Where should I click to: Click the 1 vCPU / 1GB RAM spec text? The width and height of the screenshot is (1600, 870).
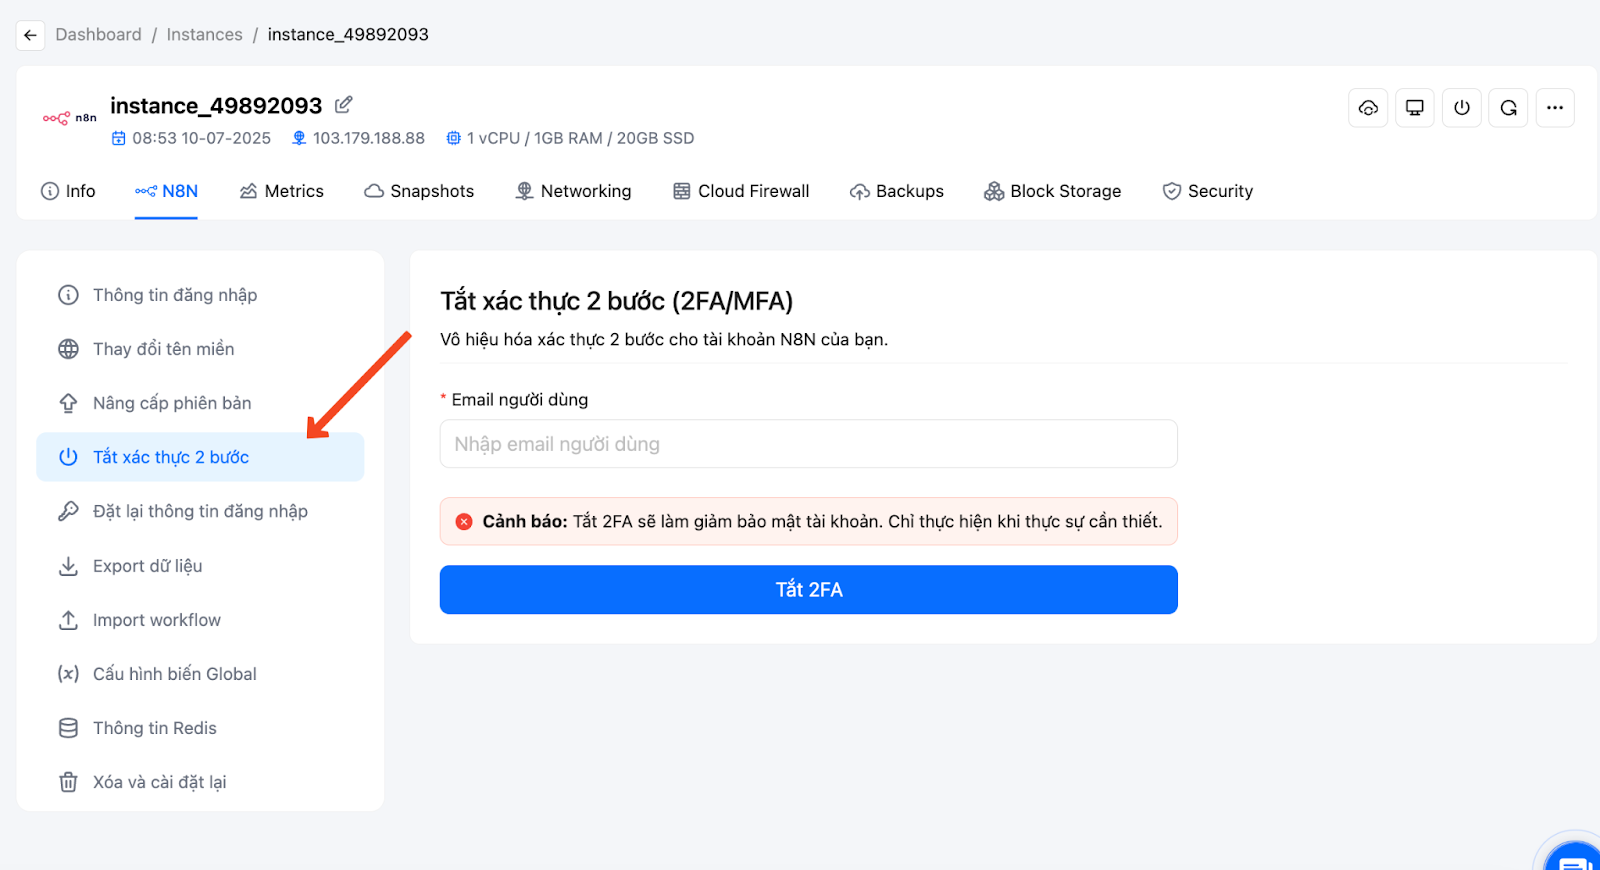[x=581, y=138]
